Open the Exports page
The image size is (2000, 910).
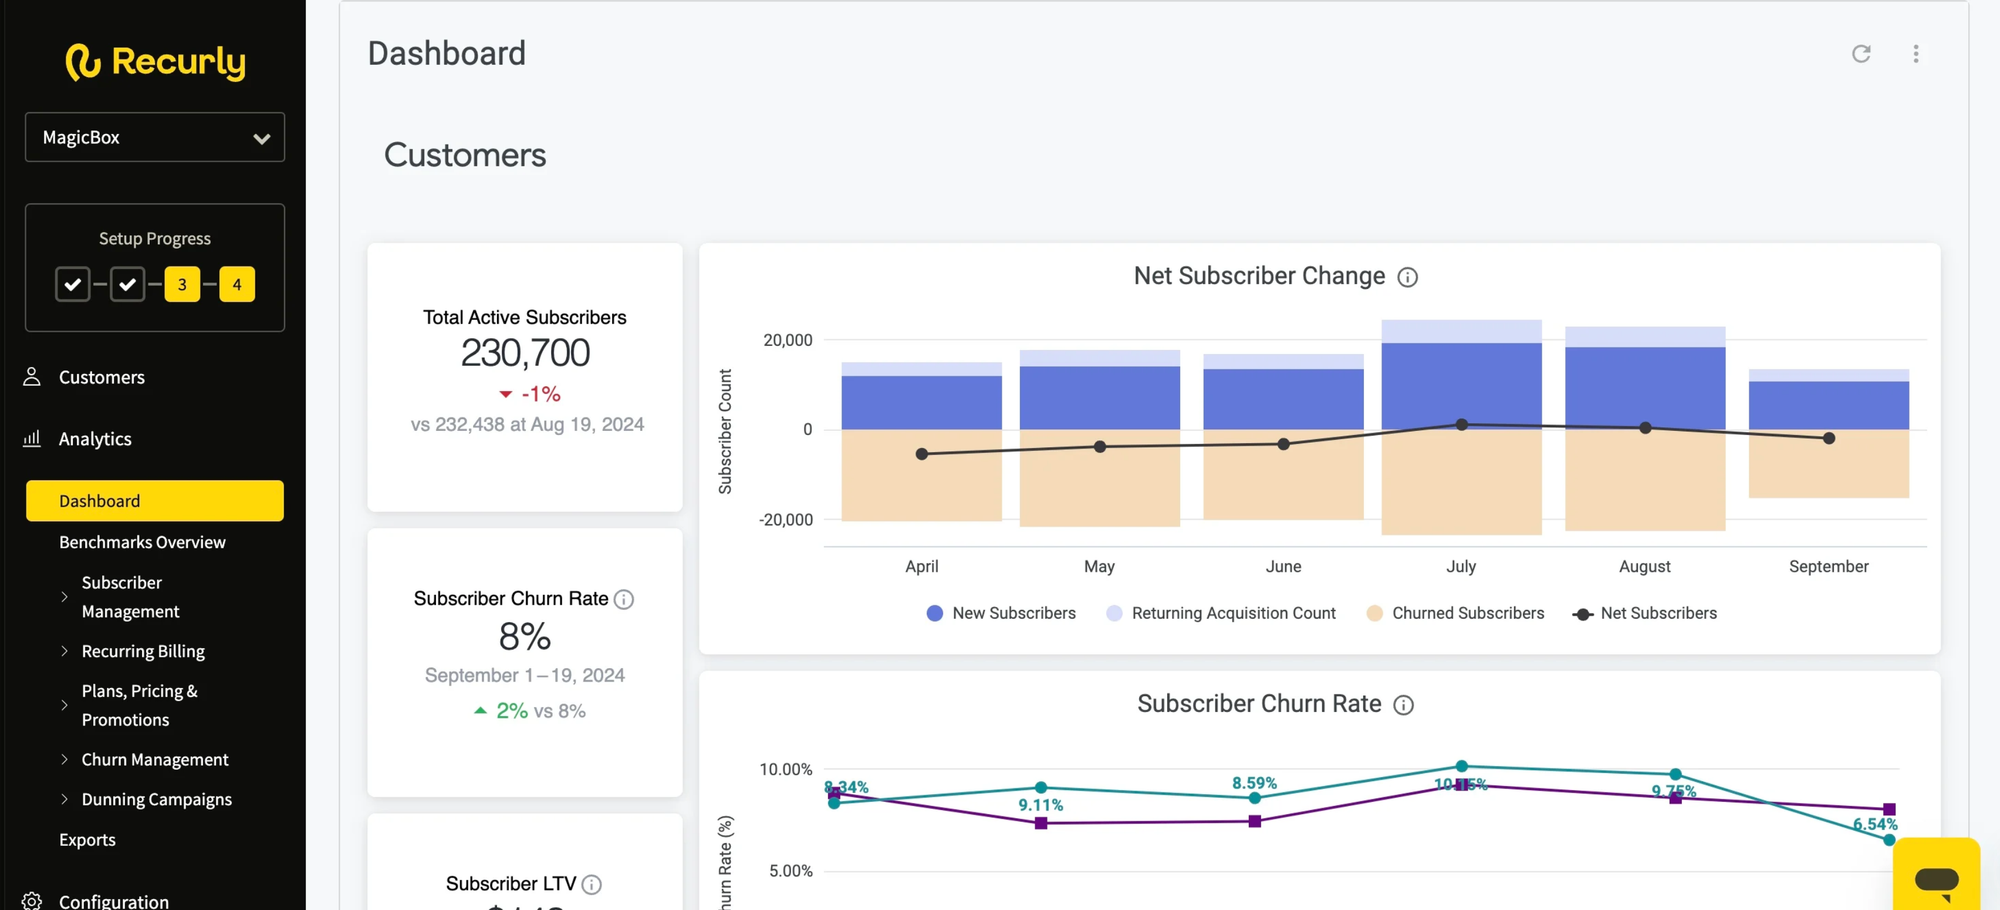(x=88, y=839)
